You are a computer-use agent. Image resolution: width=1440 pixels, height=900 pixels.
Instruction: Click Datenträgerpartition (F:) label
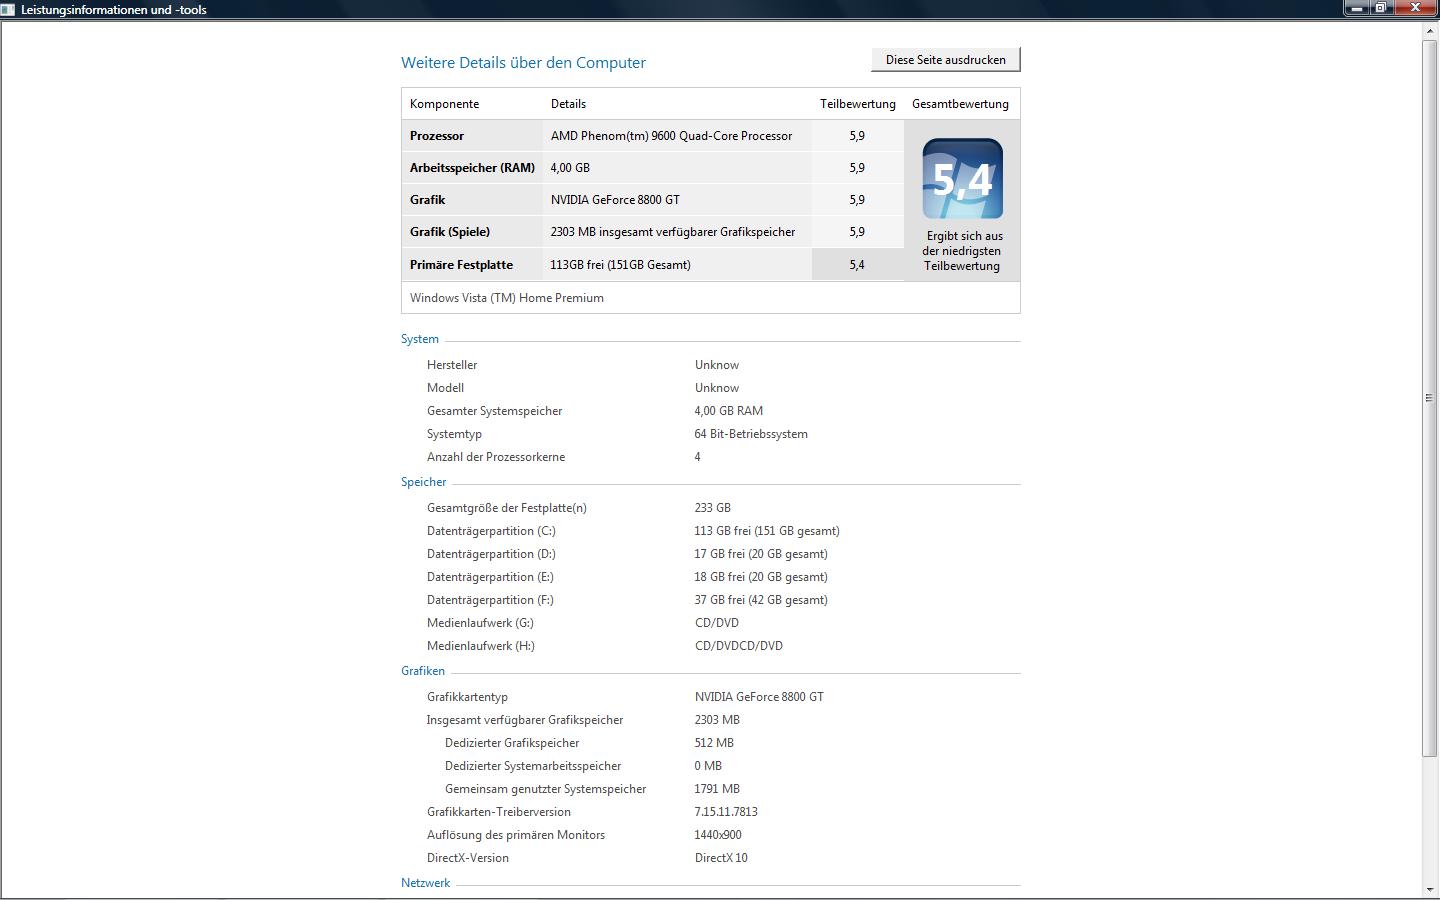coord(490,600)
